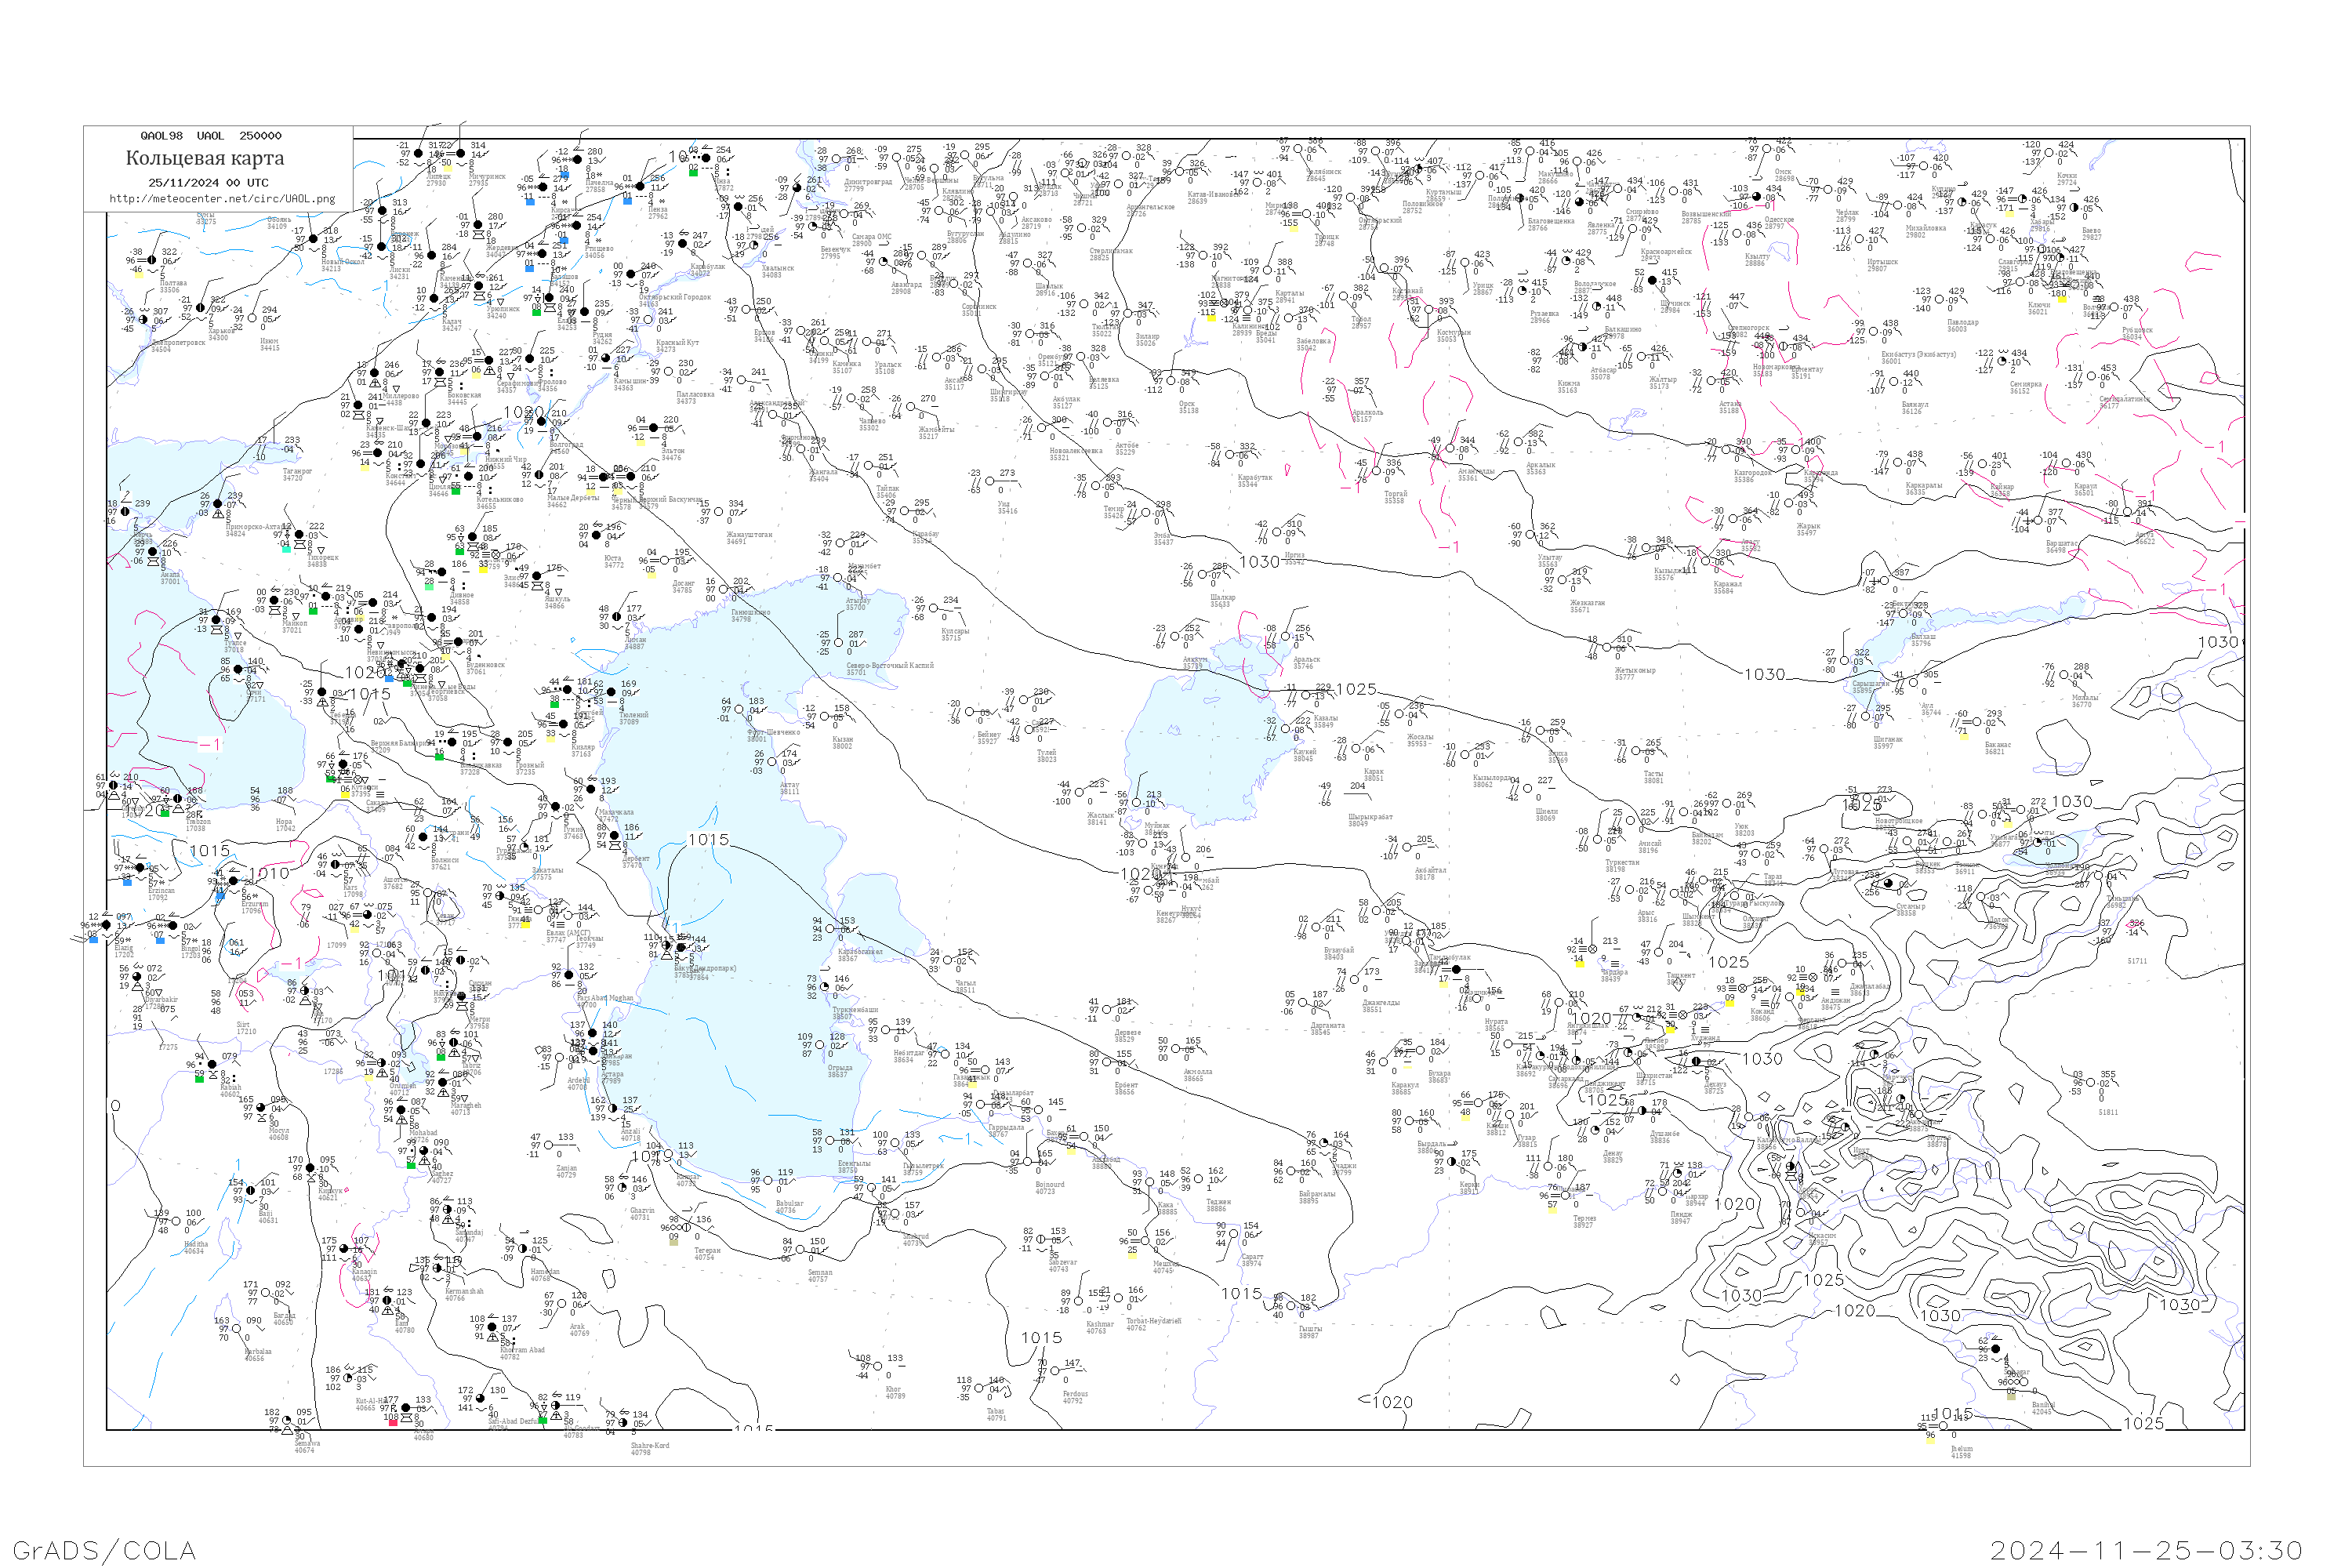Click the 1030 isobar label near Иргиз
Screen dimensions: 2352x1568
(1259, 562)
